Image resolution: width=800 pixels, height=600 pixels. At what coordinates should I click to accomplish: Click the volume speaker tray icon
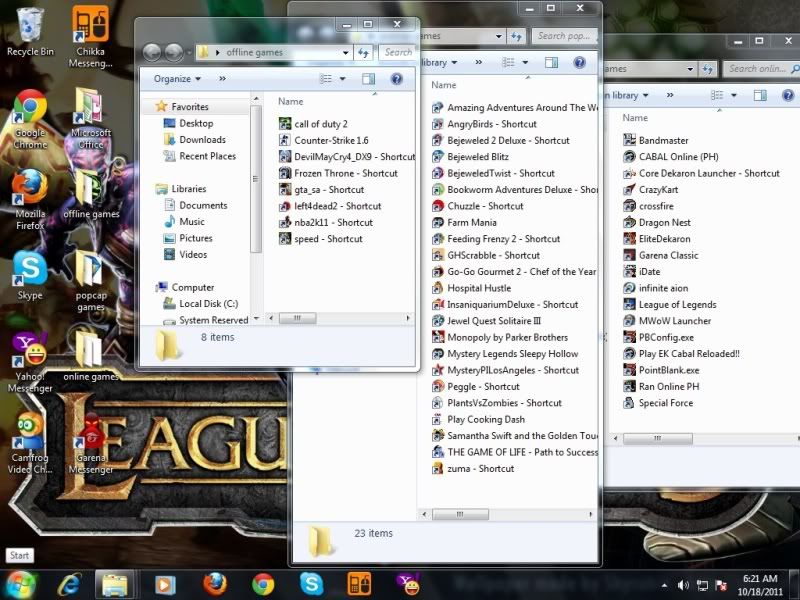[x=683, y=585]
